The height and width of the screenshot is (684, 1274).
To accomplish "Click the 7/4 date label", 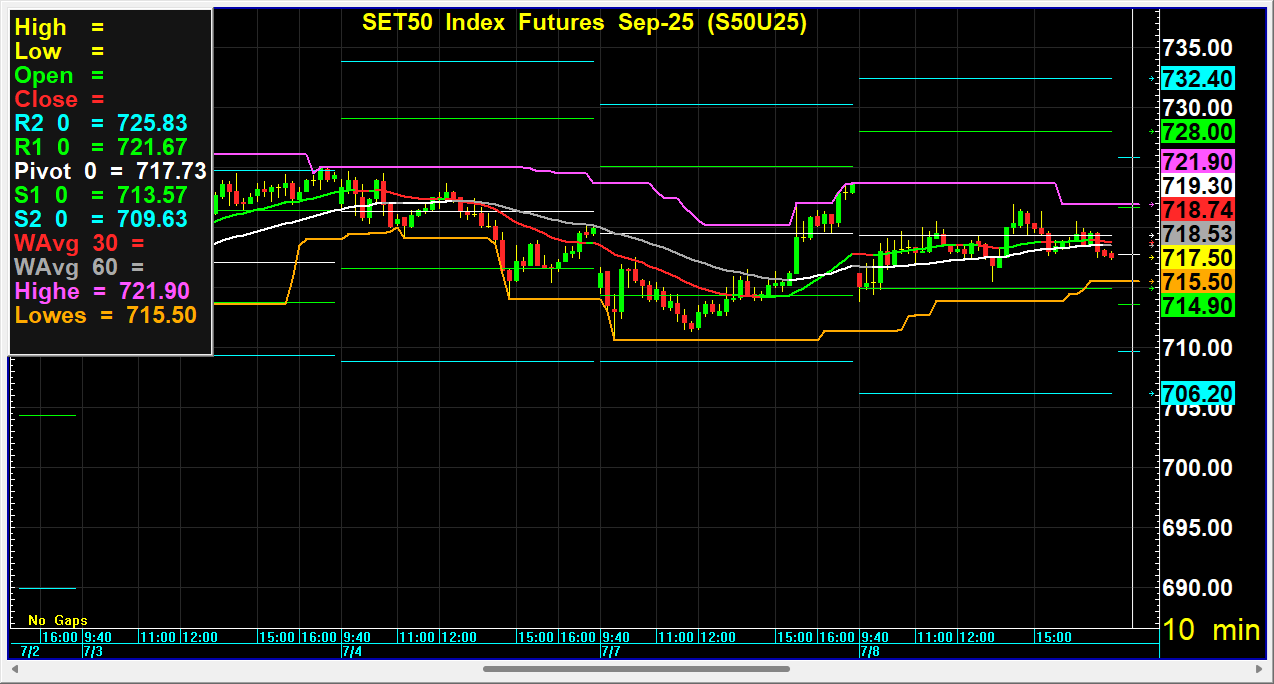I will (352, 651).
